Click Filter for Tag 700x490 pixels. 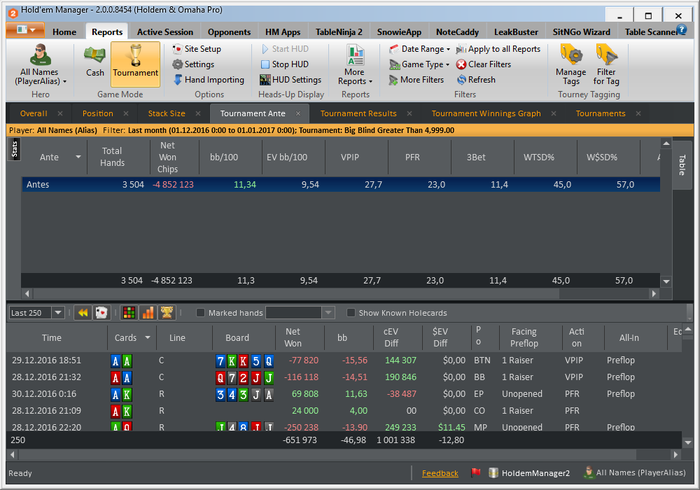[x=606, y=65]
